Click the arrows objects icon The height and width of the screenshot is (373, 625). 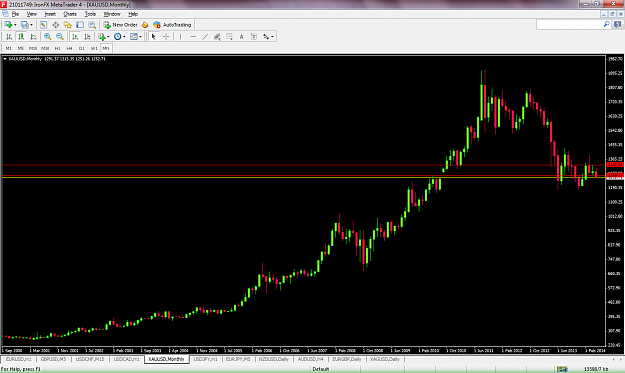tap(266, 37)
